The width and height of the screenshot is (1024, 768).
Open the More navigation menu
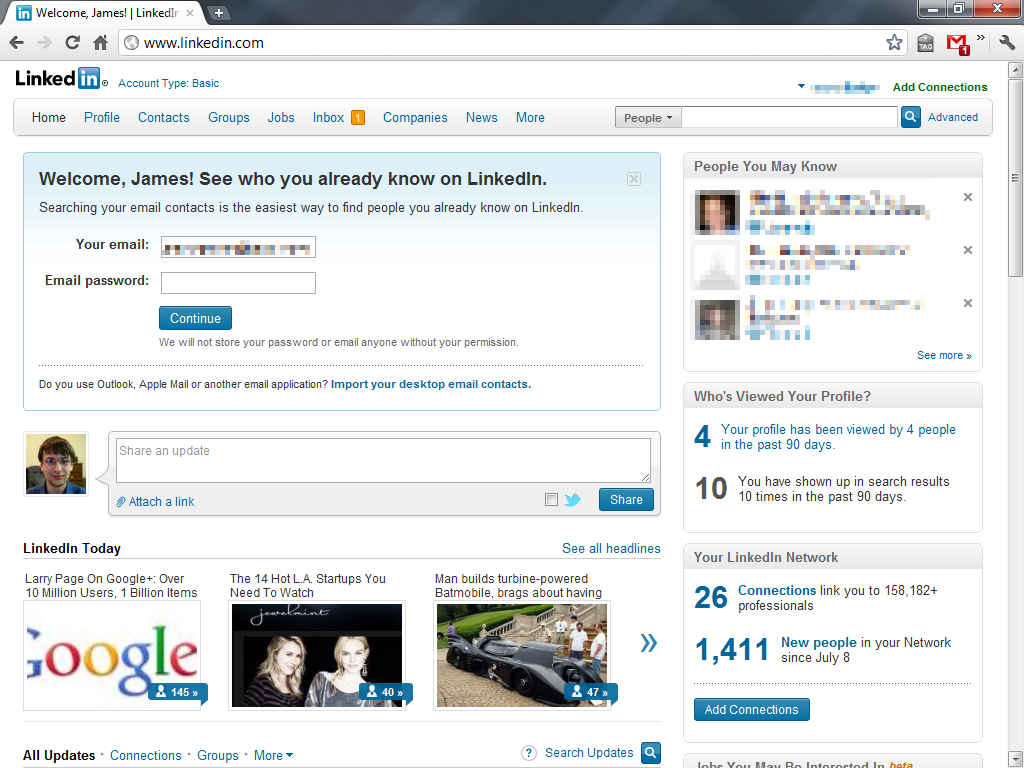pos(530,118)
